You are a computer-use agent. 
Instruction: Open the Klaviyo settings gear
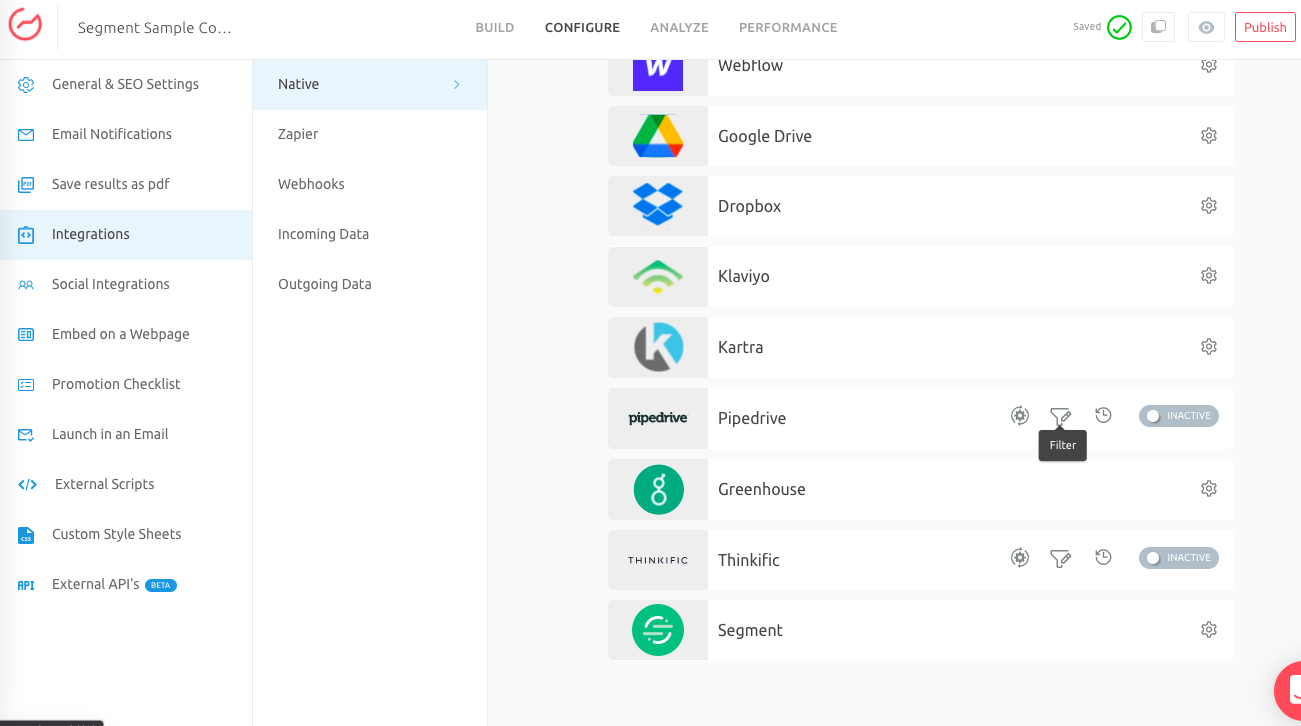click(x=1209, y=275)
